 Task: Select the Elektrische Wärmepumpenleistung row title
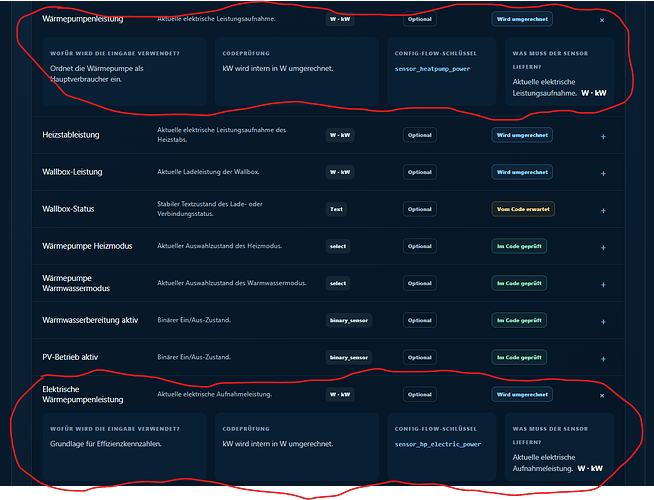click(x=83, y=394)
